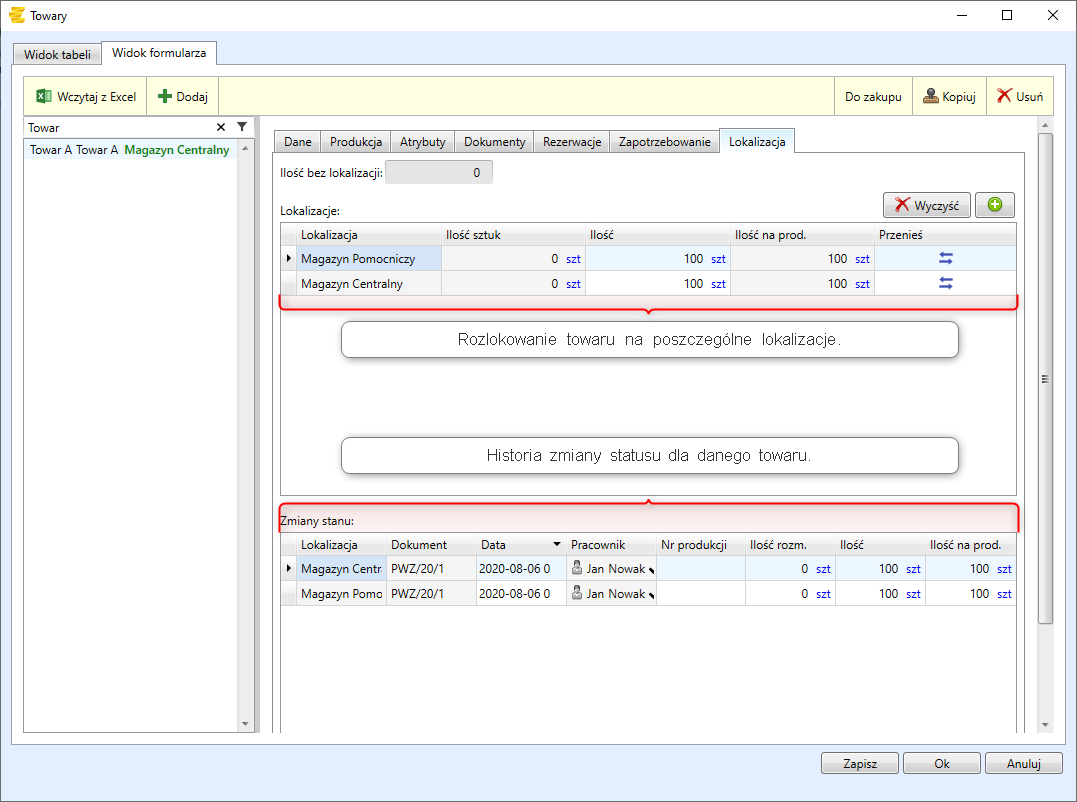Go to the Zapotrzebowanie tab
1077x802 pixels.
point(664,142)
